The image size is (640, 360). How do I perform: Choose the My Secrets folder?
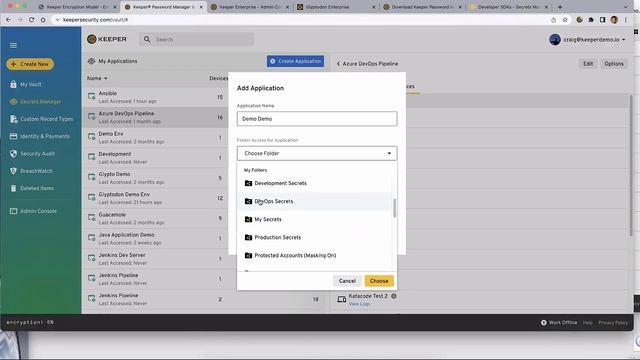click(x=315, y=219)
